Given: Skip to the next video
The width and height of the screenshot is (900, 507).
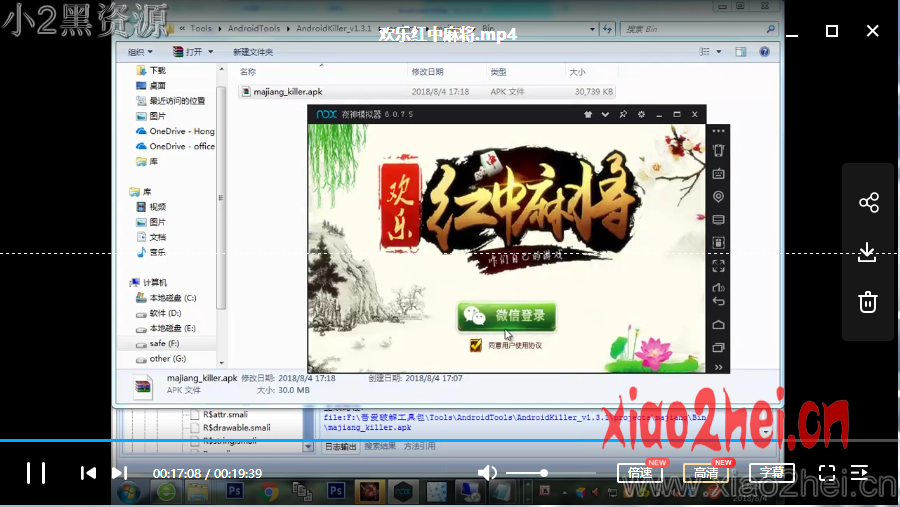Looking at the screenshot, I should point(119,473).
